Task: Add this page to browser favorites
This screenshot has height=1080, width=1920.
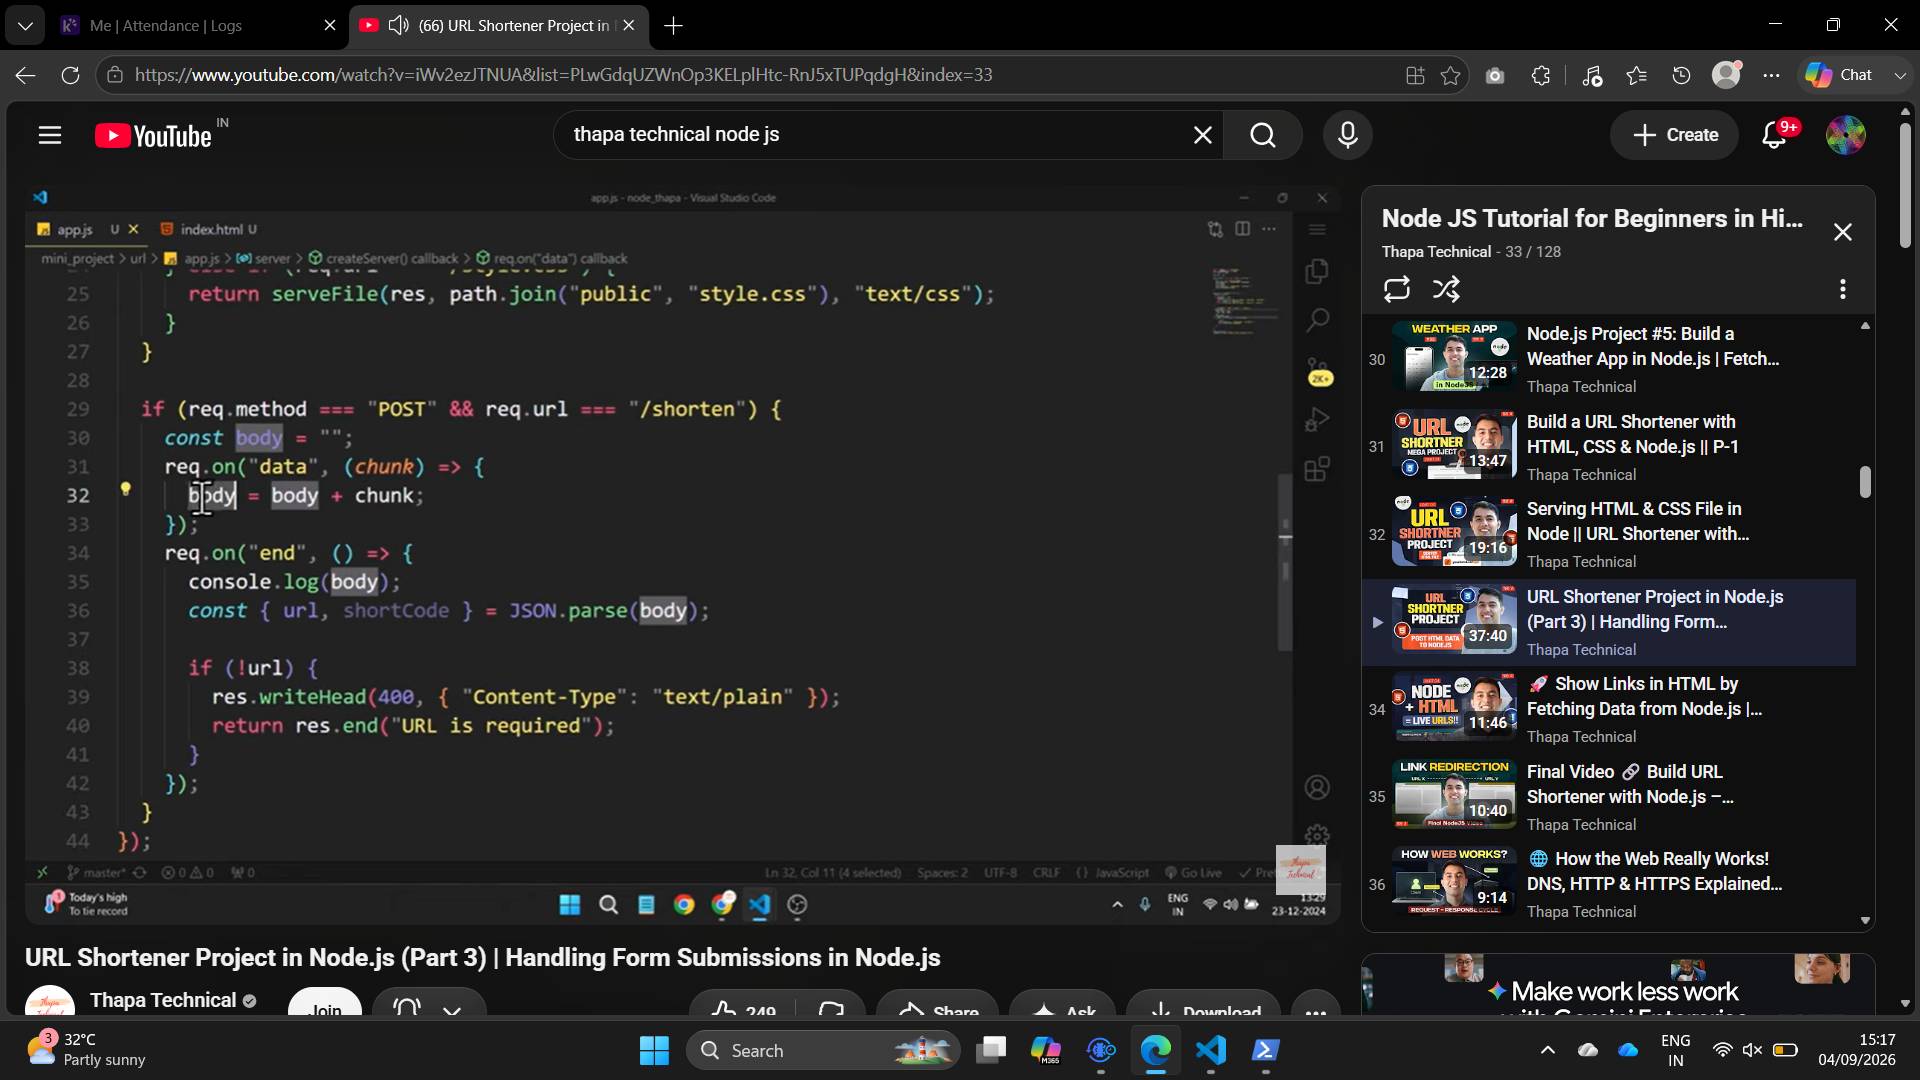Action: point(1450,75)
